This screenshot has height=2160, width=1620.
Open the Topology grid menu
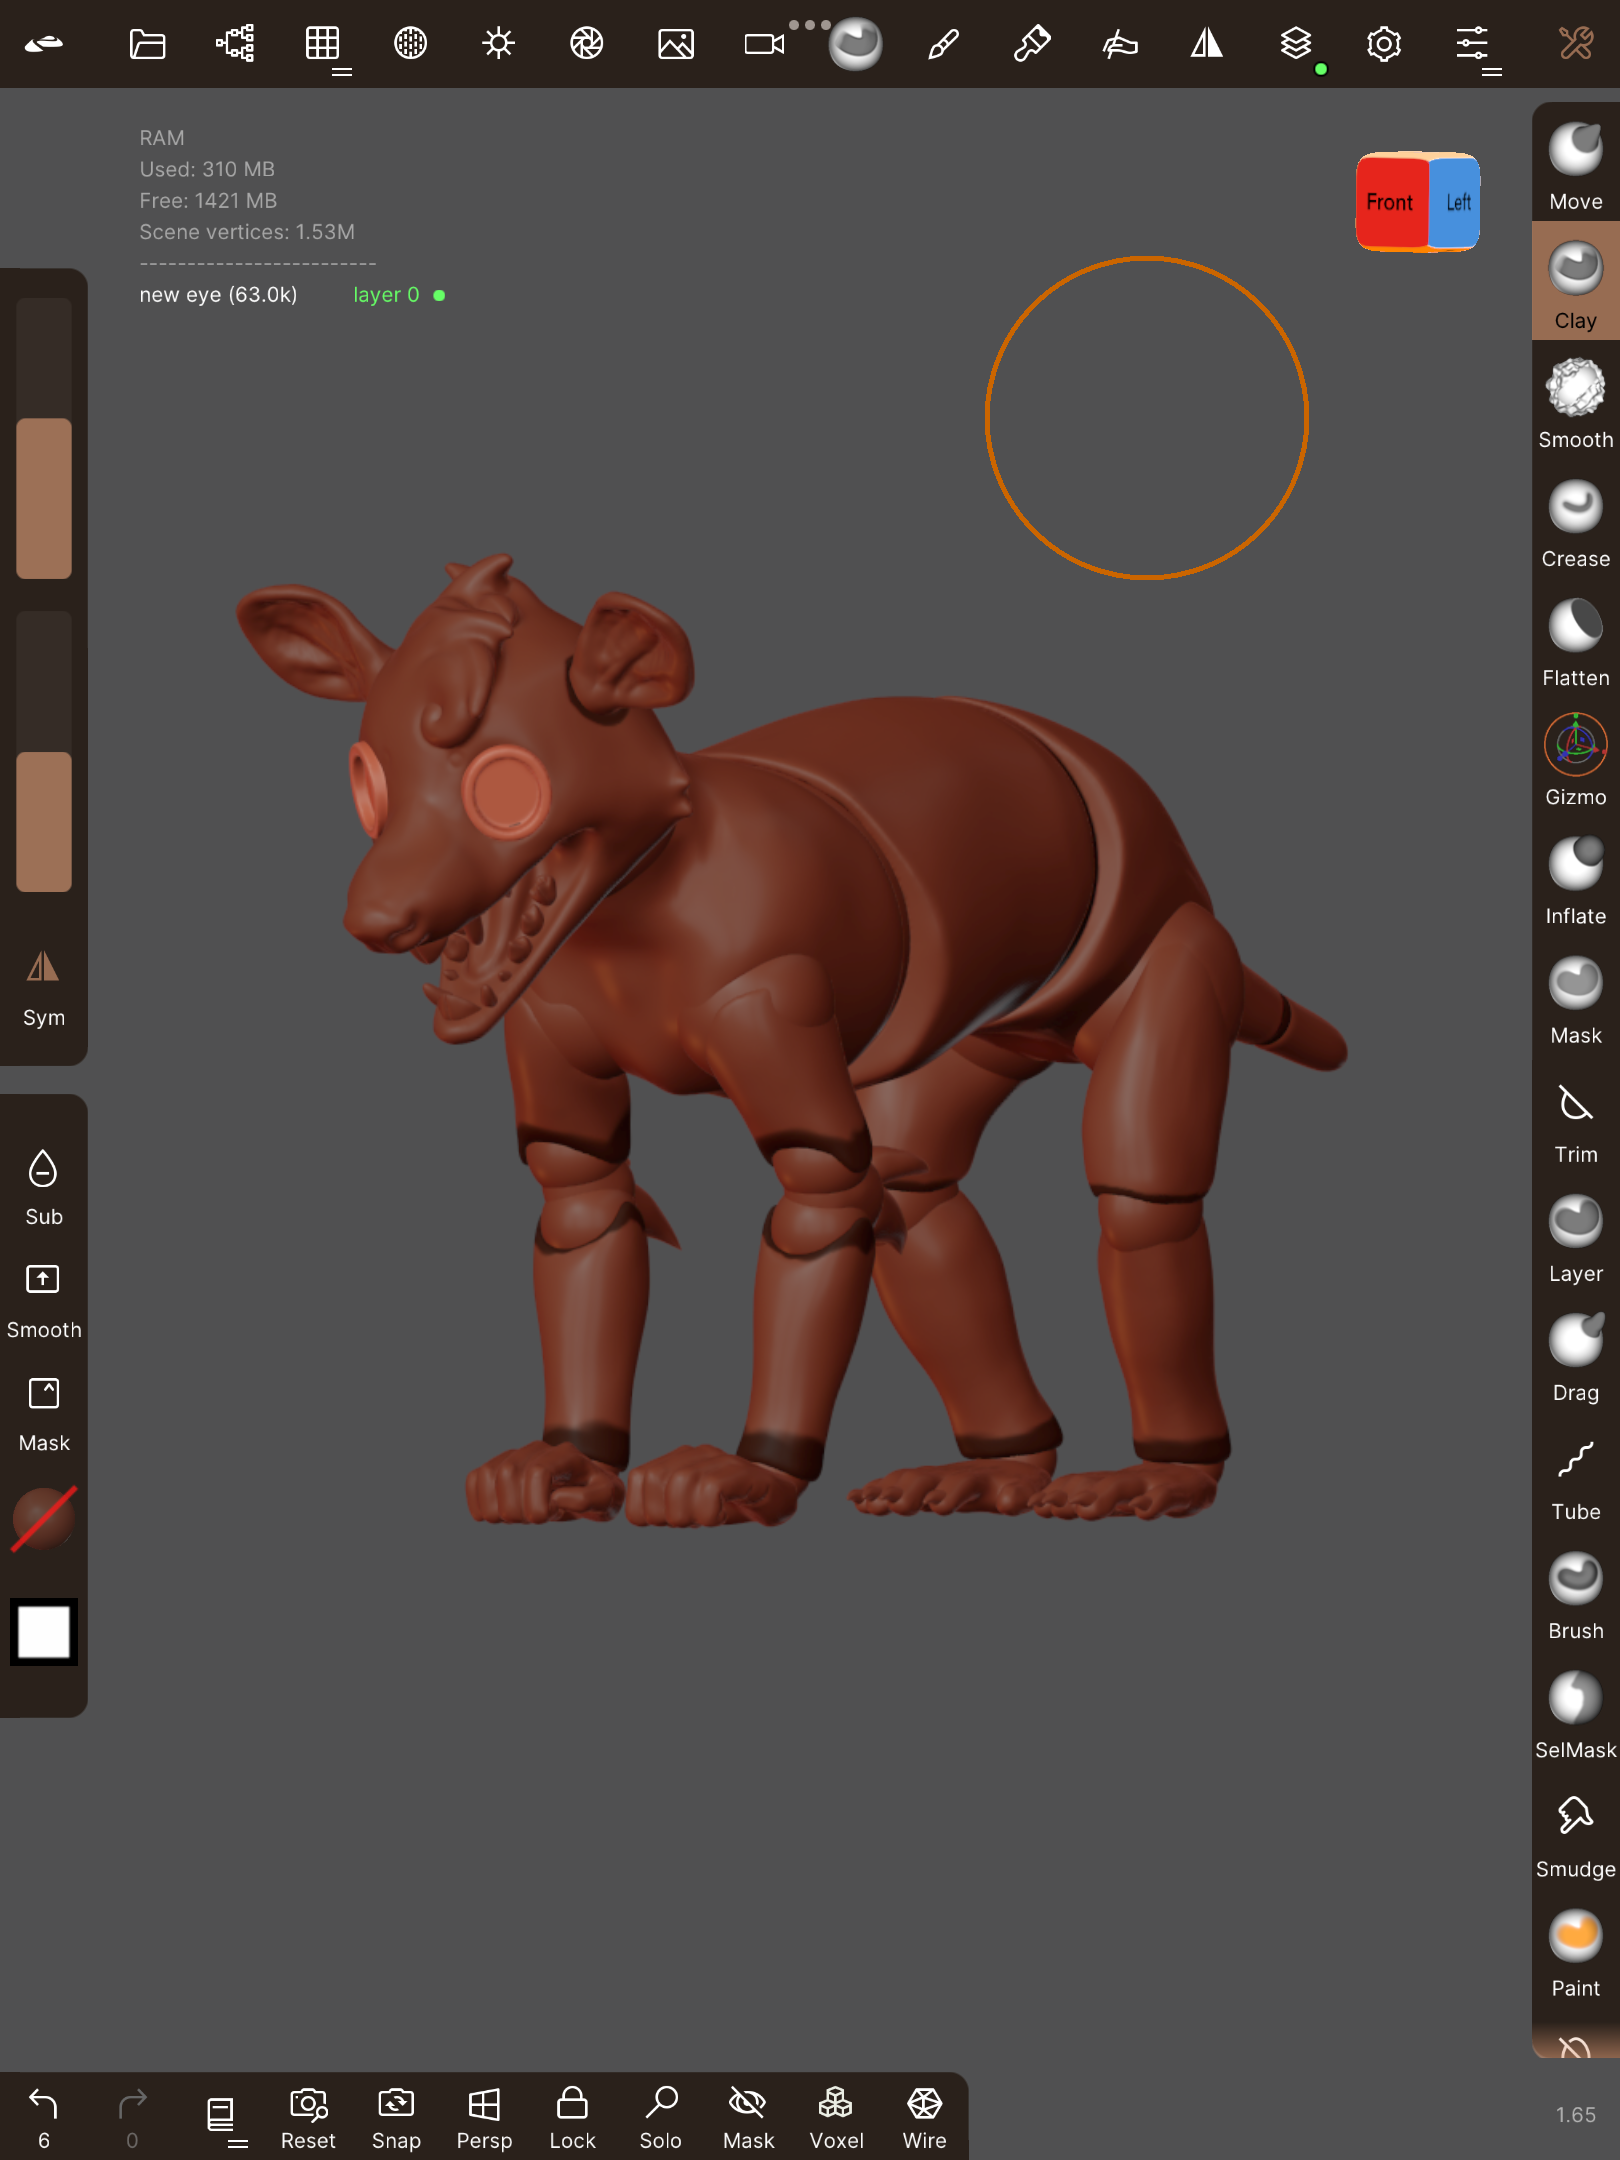[x=323, y=44]
